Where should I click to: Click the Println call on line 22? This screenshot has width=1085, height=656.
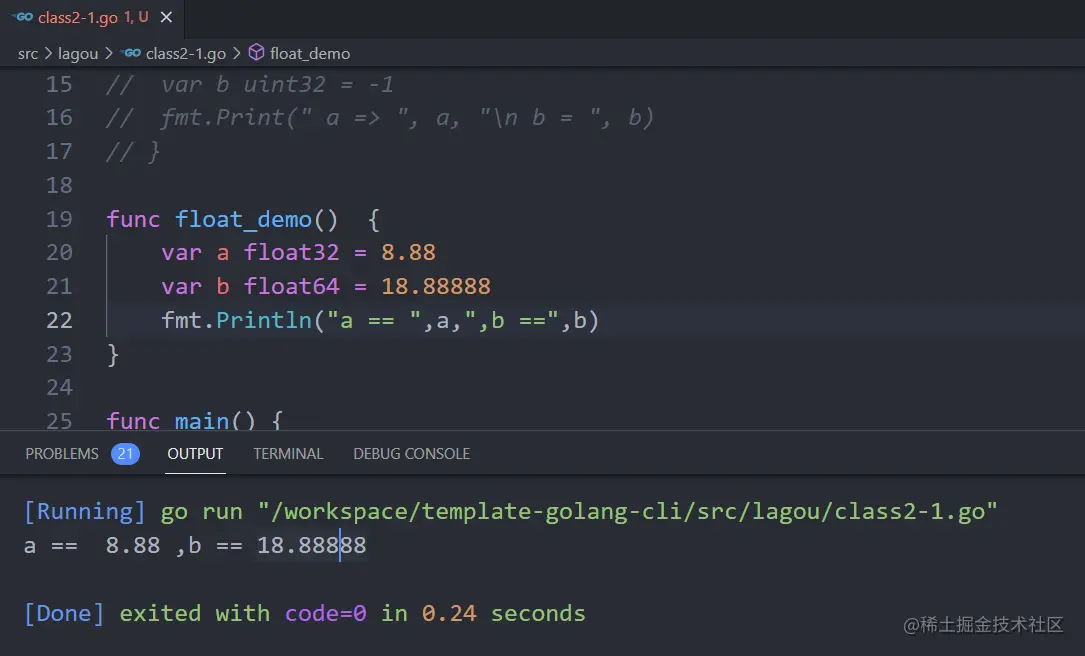[x=264, y=320]
